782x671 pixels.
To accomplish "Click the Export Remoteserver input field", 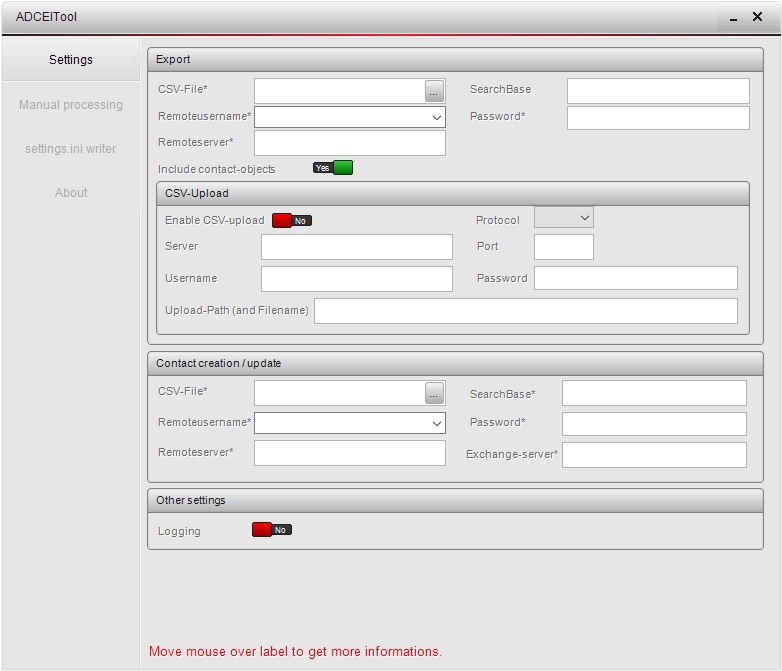I will pos(349,143).
